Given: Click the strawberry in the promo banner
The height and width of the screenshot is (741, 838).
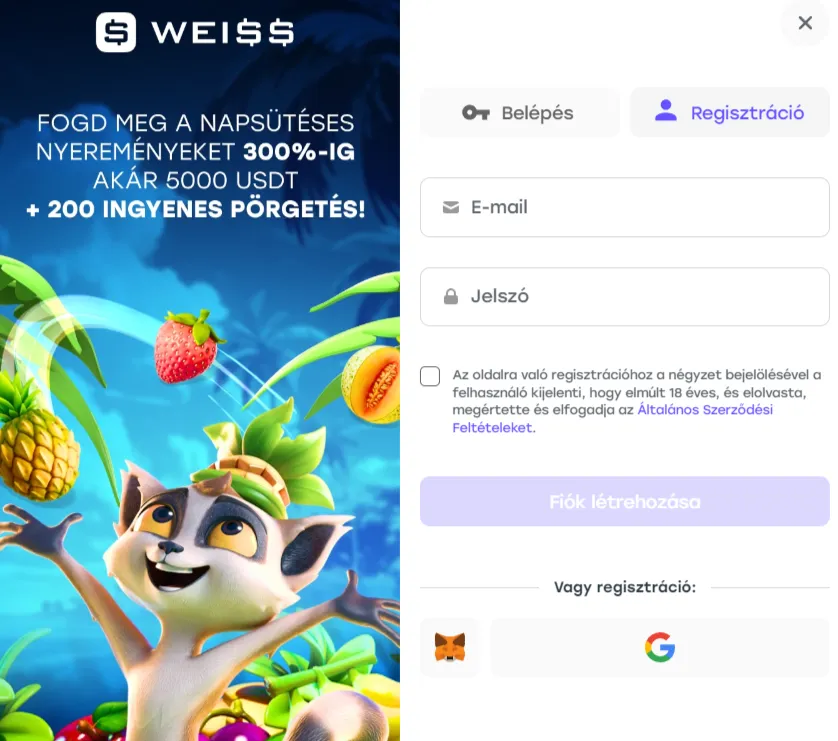Looking at the screenshot, I should [x=187, y=346].
